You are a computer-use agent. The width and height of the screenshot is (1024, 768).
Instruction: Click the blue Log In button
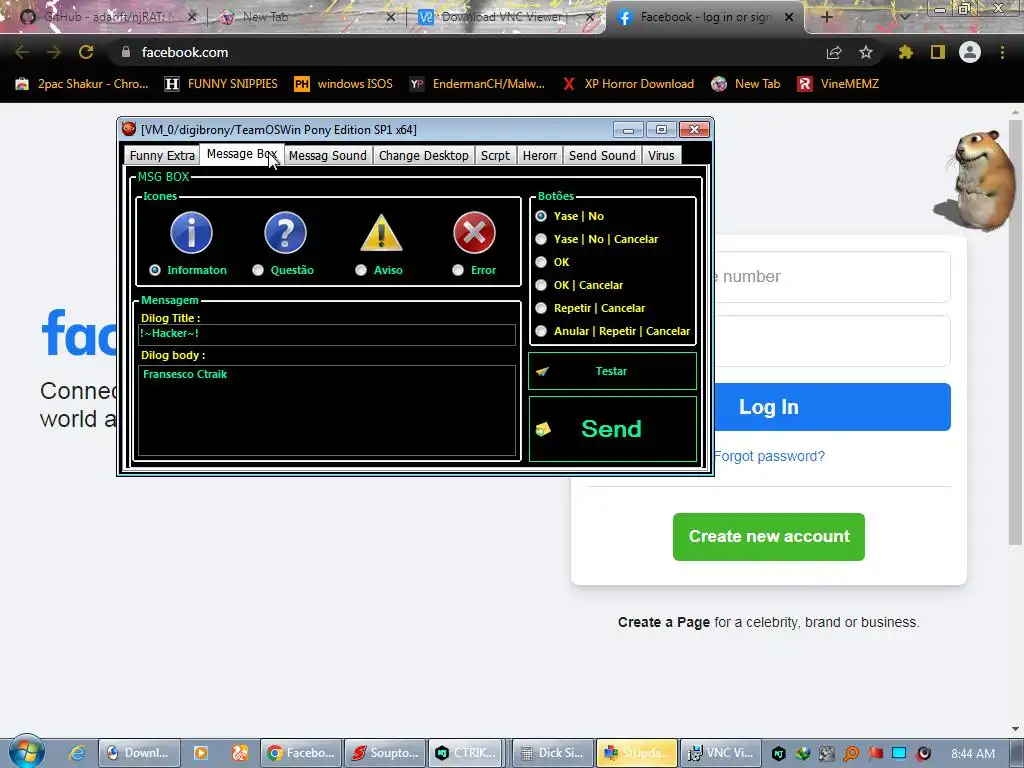point(833,407)
